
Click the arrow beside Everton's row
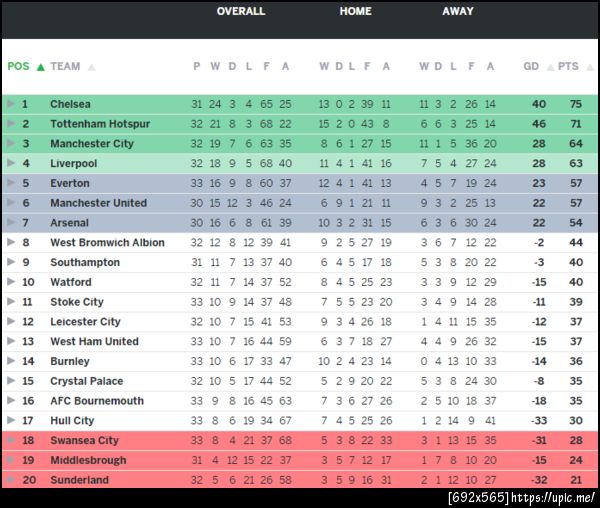coord(11,183)
